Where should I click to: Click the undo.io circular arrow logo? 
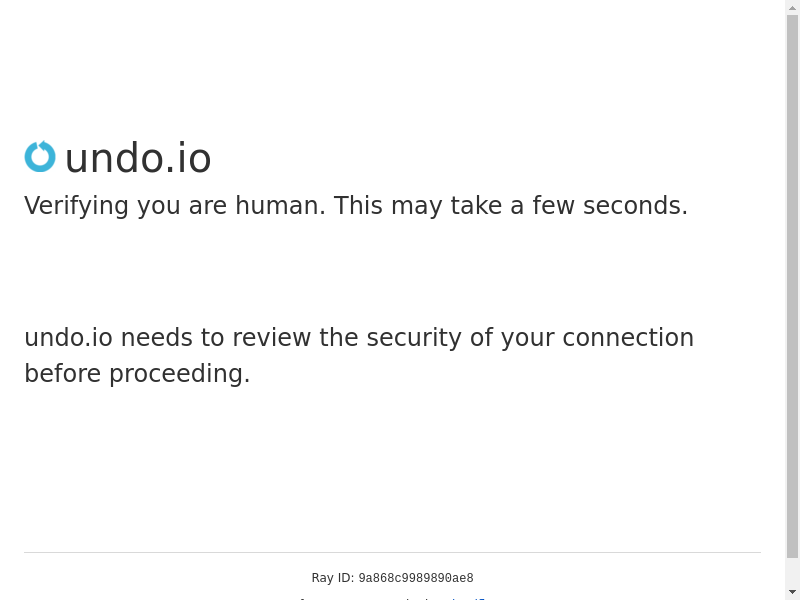coord(40,157)
